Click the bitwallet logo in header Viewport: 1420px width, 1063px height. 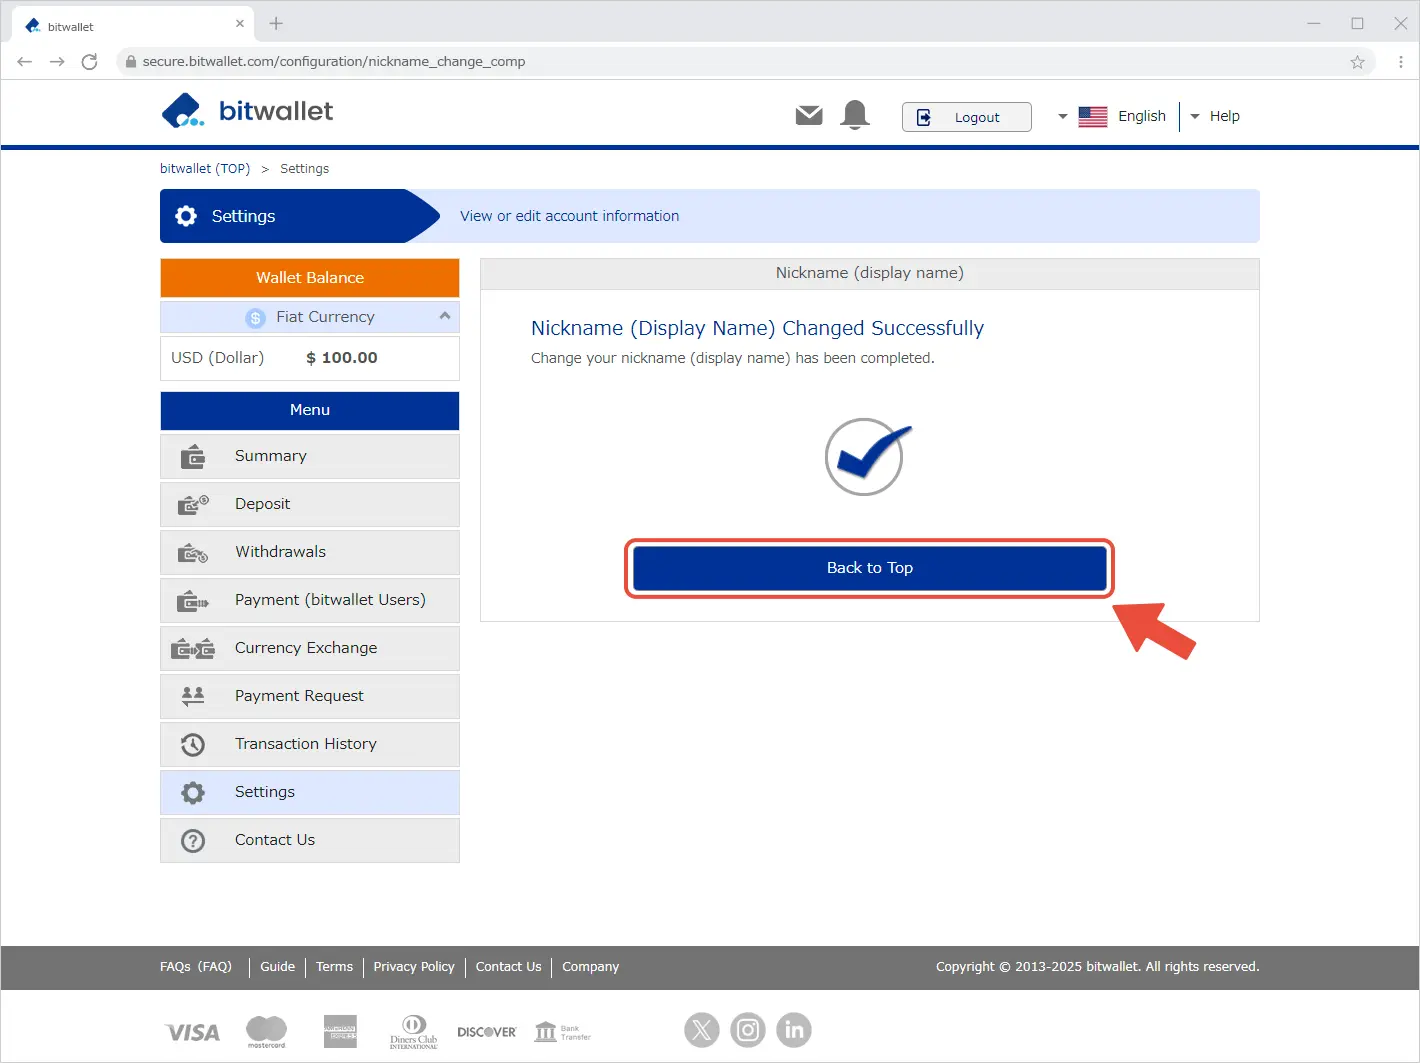click(247, 111)
